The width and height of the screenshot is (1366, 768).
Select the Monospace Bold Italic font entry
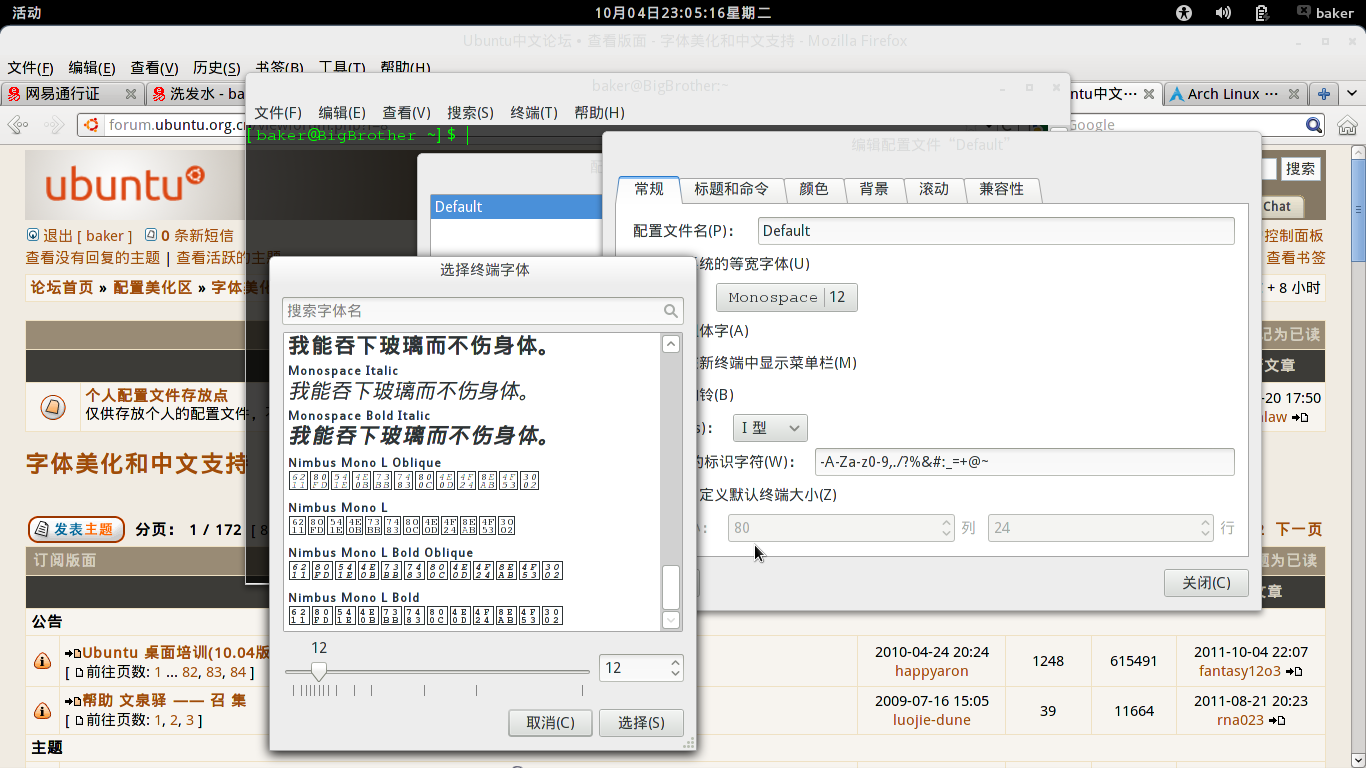coord(472,427)
